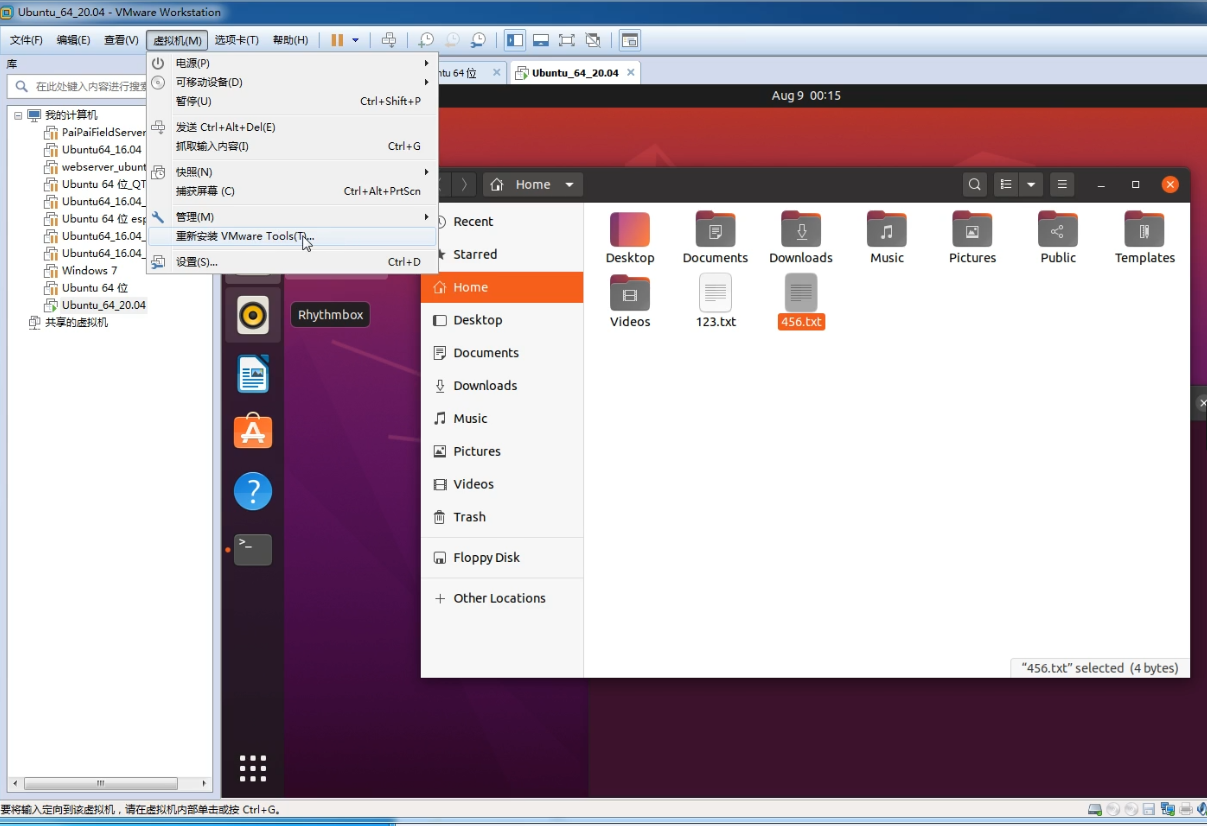The height and width of the screenshot is (826, 1207).
Task: Choose 抓取输入内容(I) menu entry
Action: [x=294, y=146]
